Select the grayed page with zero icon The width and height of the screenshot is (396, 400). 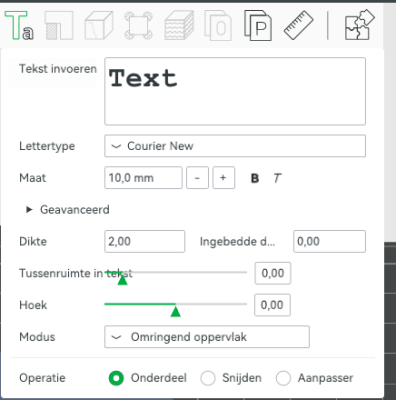(218, 25)
